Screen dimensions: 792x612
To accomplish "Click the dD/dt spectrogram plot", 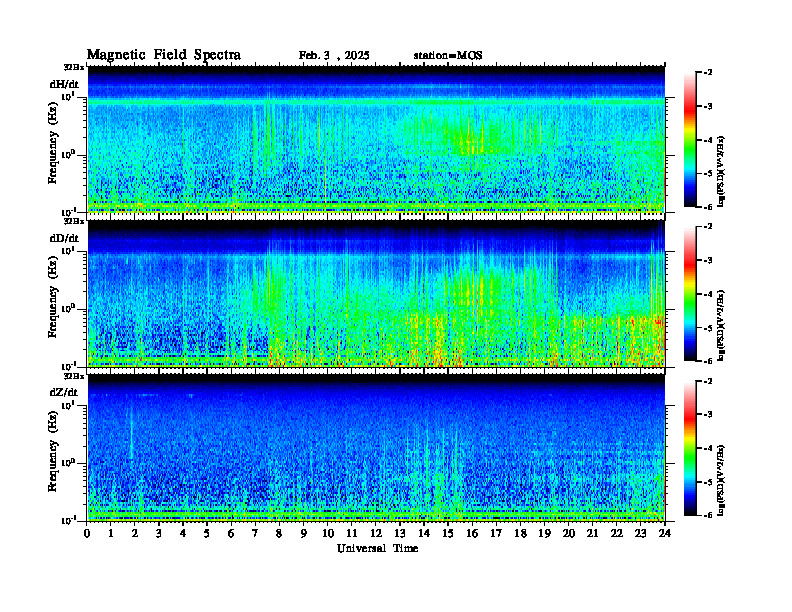I will 376,293.
